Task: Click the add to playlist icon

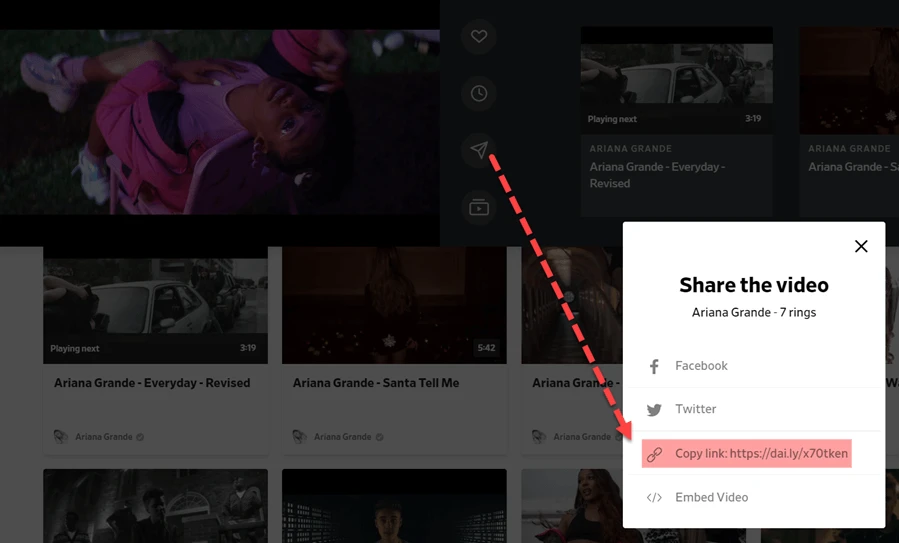Action: pos(479,207)
